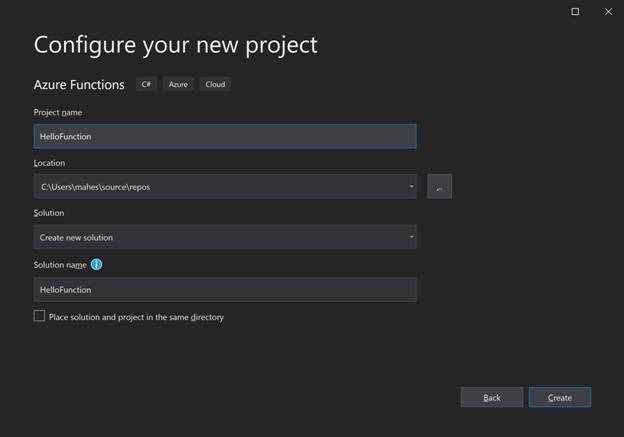Click the C# tag
Viewport: 624px width, 437px height.
(x=146, y=84)
